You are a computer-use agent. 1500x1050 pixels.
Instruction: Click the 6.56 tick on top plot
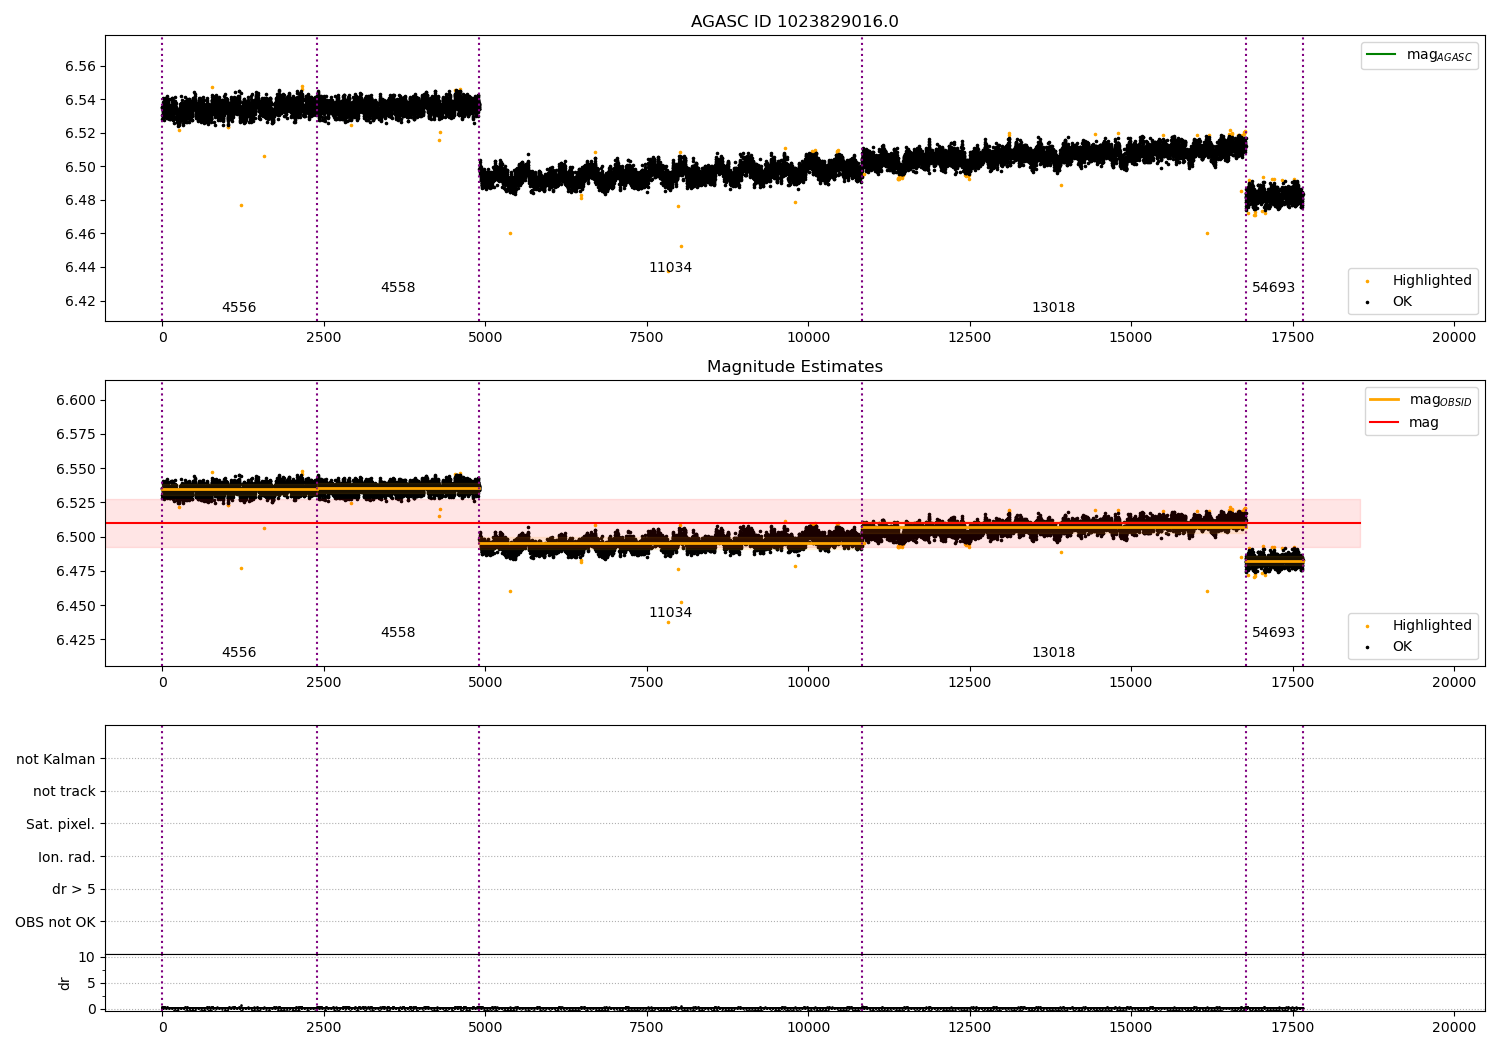[x=80, y=67]
